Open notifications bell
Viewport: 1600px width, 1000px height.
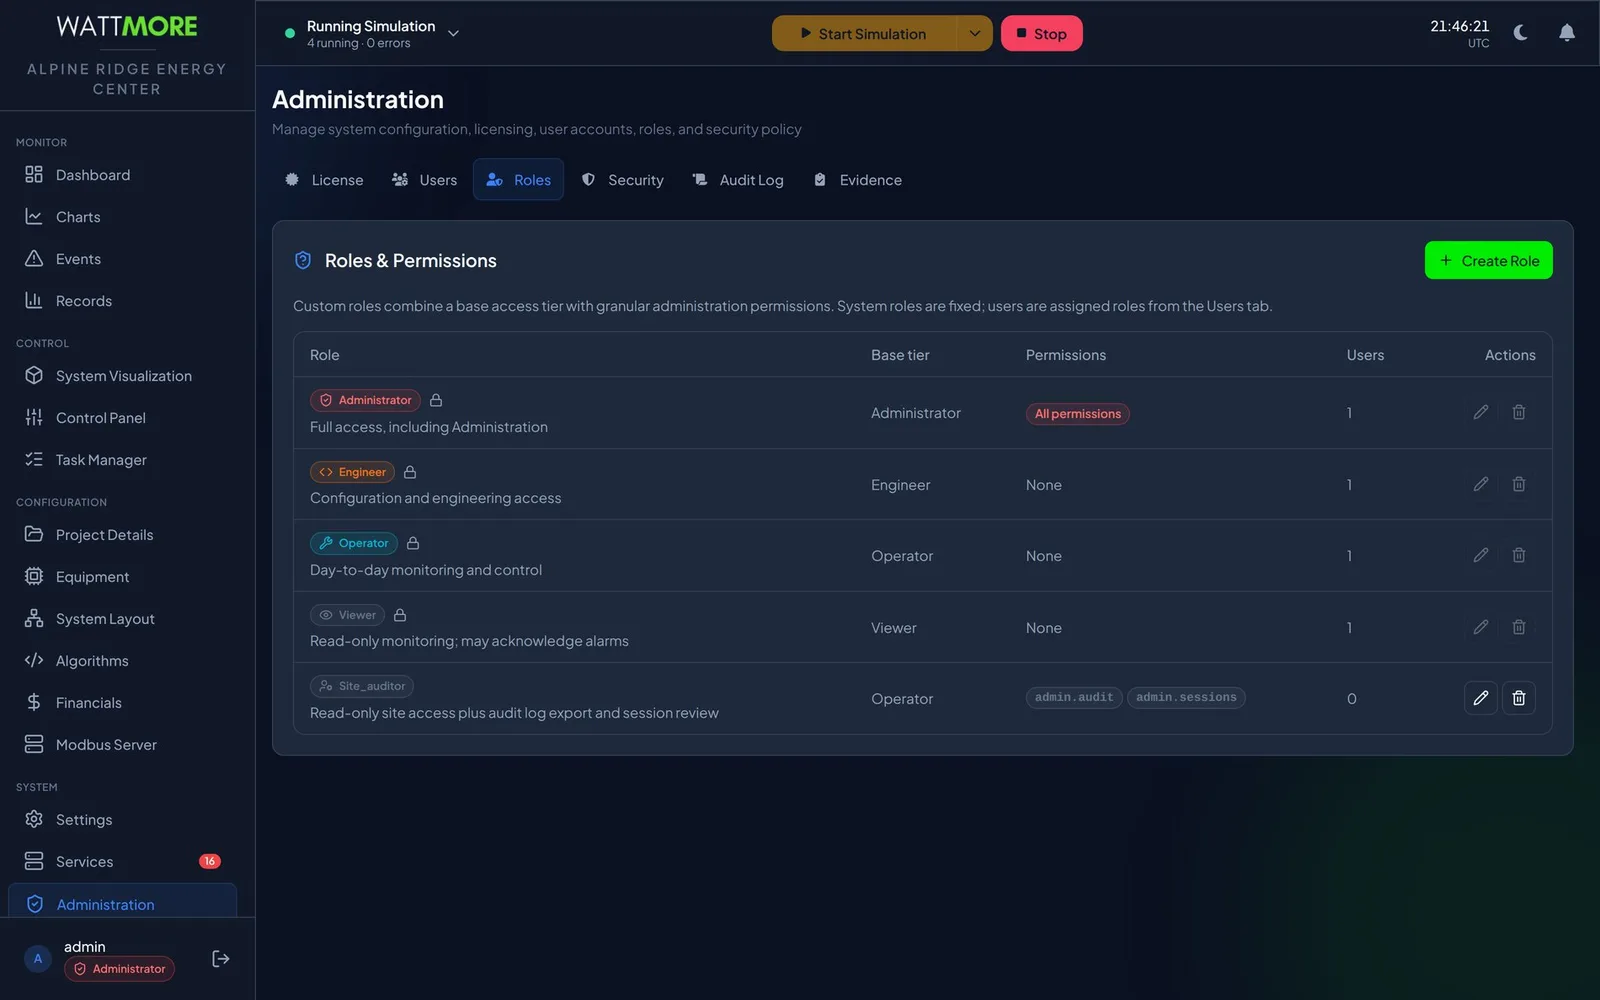(1567, 33)
